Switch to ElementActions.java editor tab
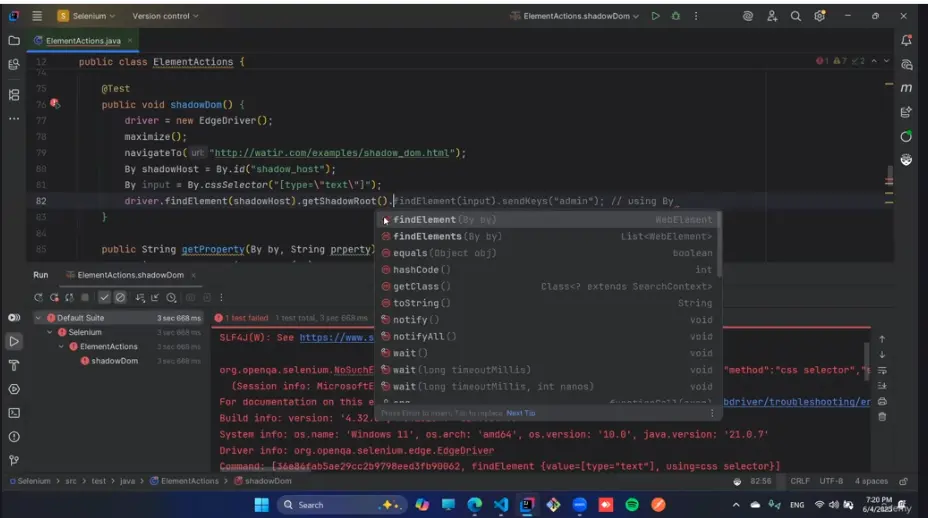Viewport: 928px width, 518px height. [83, 41]
